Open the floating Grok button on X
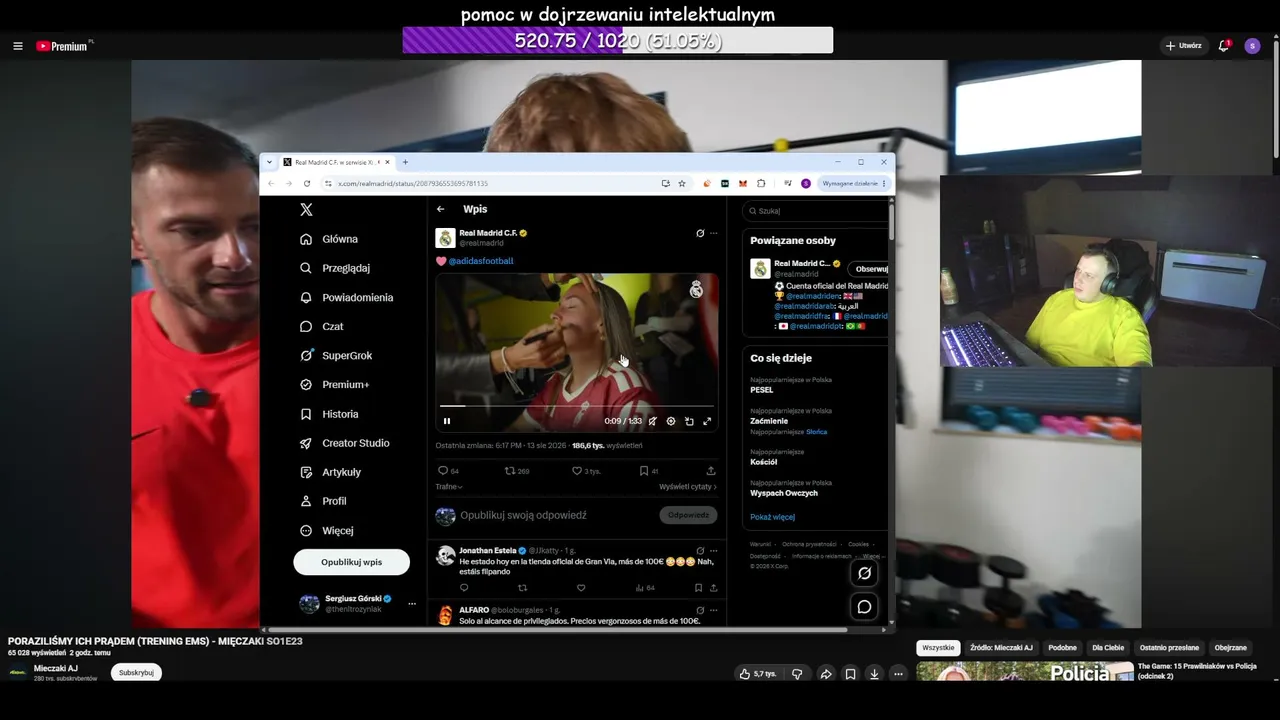 tap(865, 573)
